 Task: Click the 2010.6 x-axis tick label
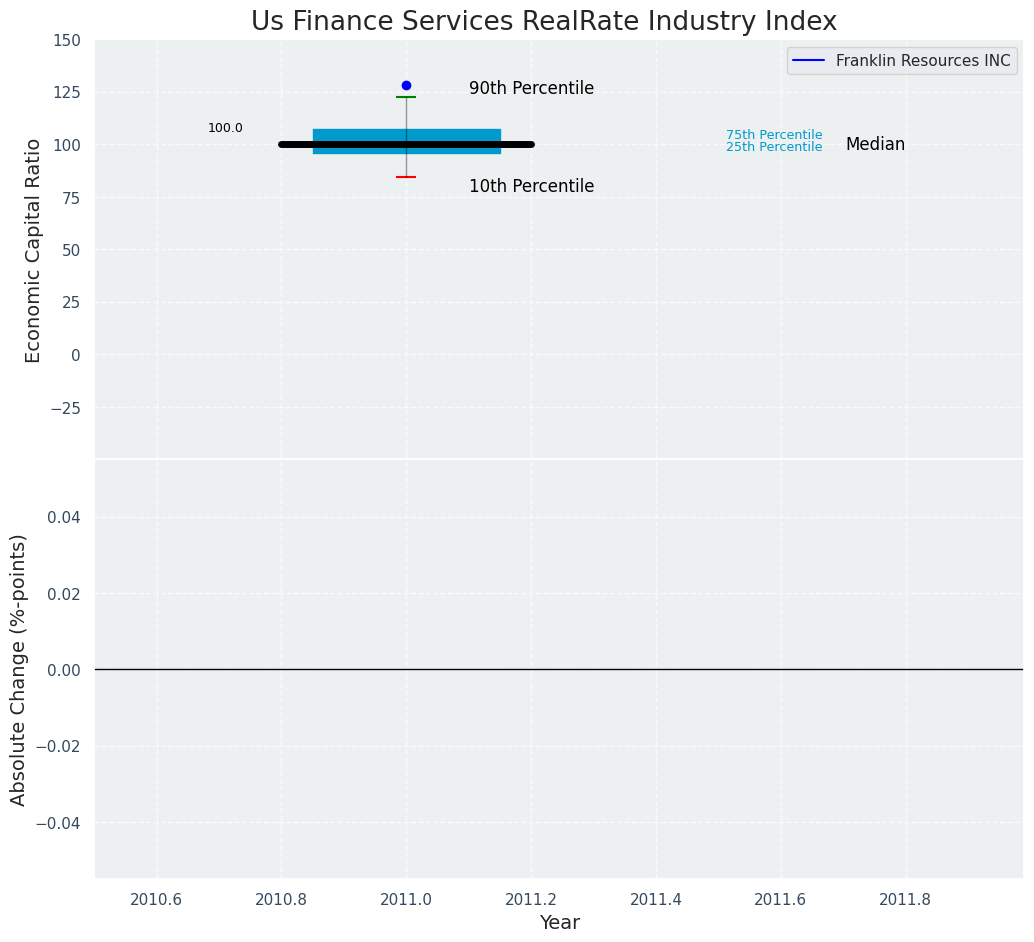pyautogui.click(x=156, y=899)
